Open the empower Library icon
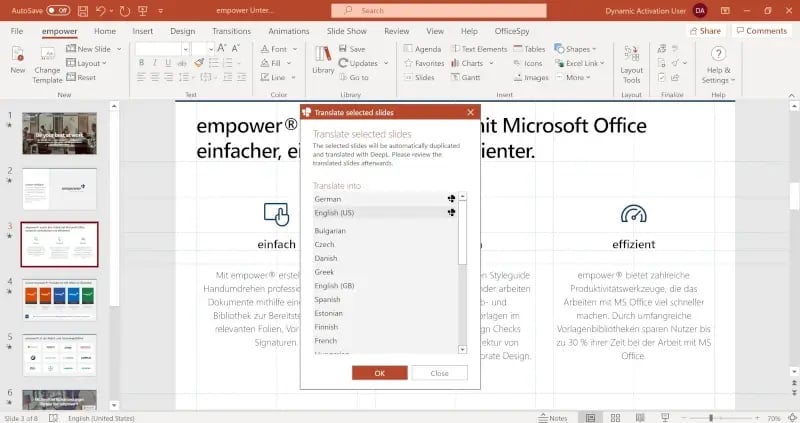800x423 pixels. point(323,61)
